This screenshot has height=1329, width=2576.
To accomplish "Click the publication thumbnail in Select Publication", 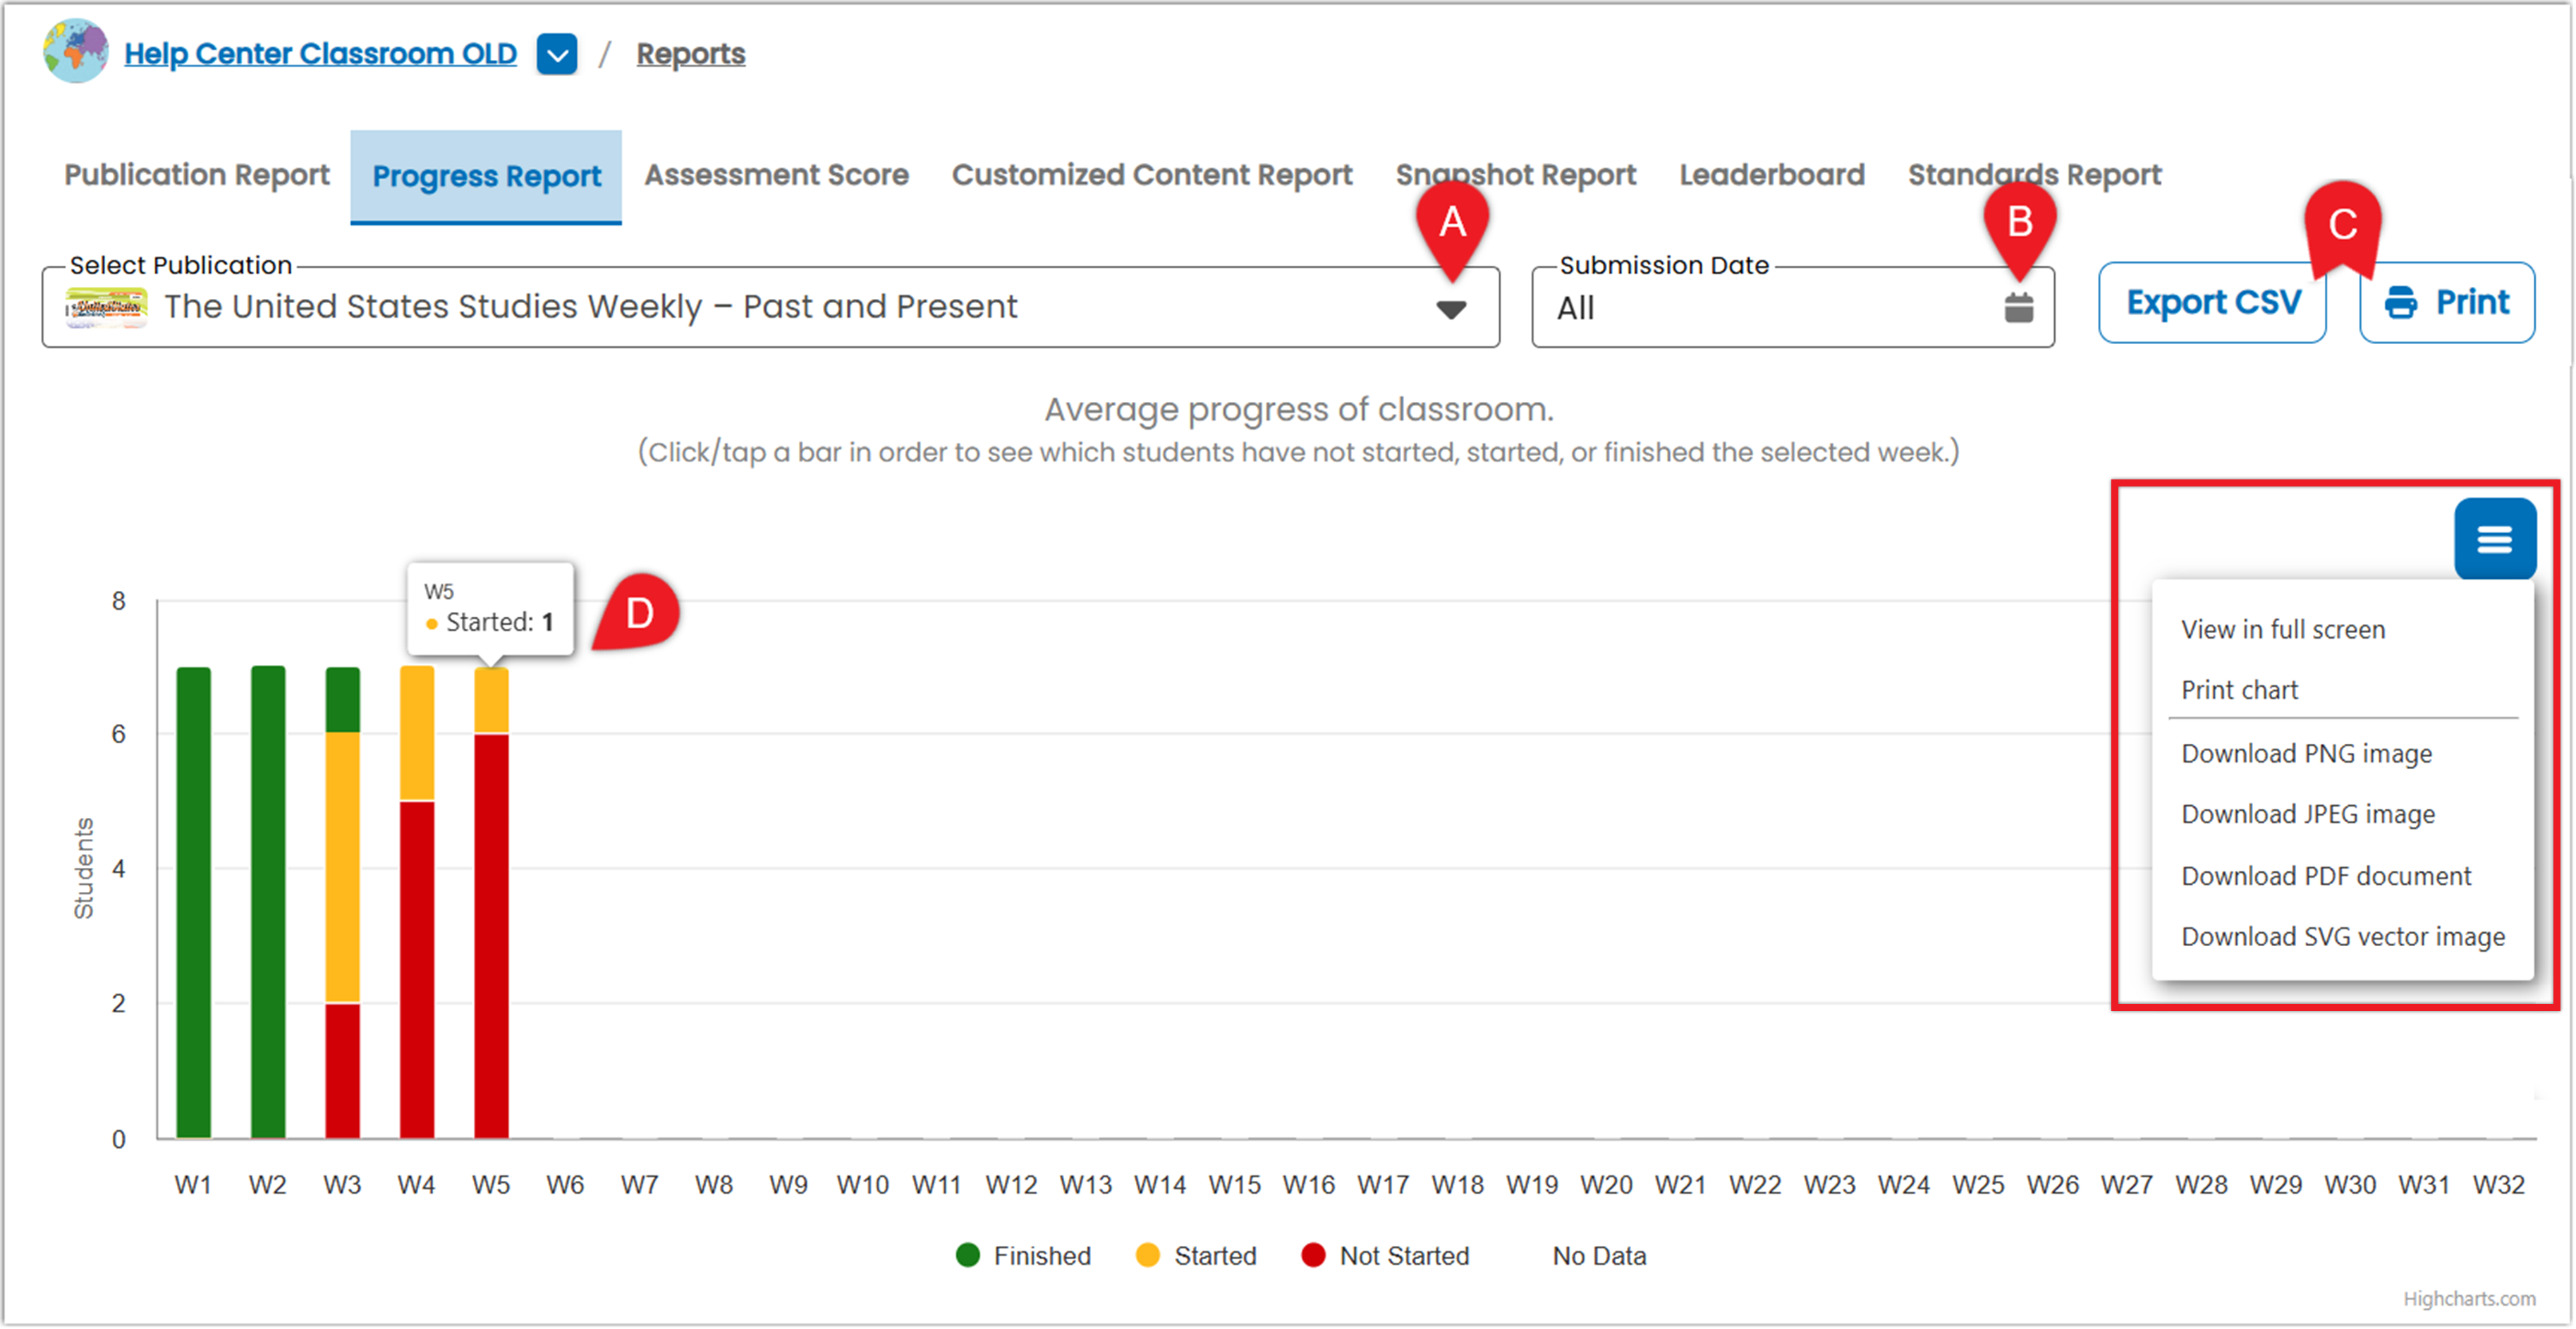I will pyautogui.click(x=106, y=307).
